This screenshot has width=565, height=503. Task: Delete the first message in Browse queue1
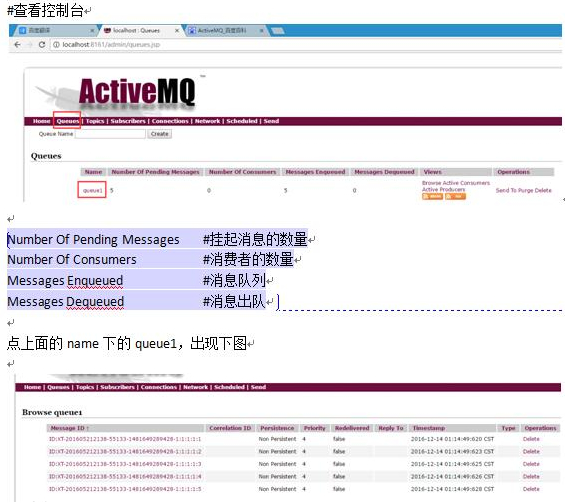coord(531,439)
